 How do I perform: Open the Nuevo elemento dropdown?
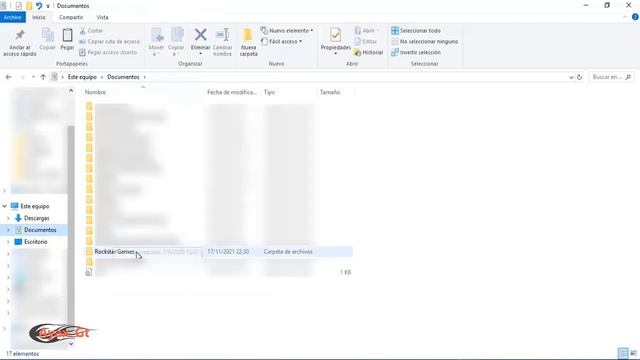pyautogui.click(x=287, y=31)
